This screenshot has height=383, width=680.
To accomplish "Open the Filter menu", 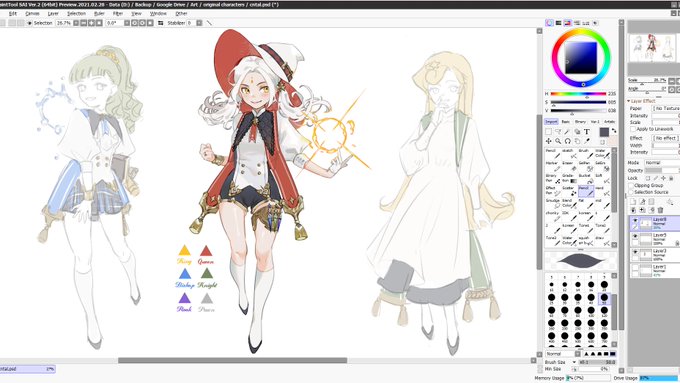I will (118, 14).
